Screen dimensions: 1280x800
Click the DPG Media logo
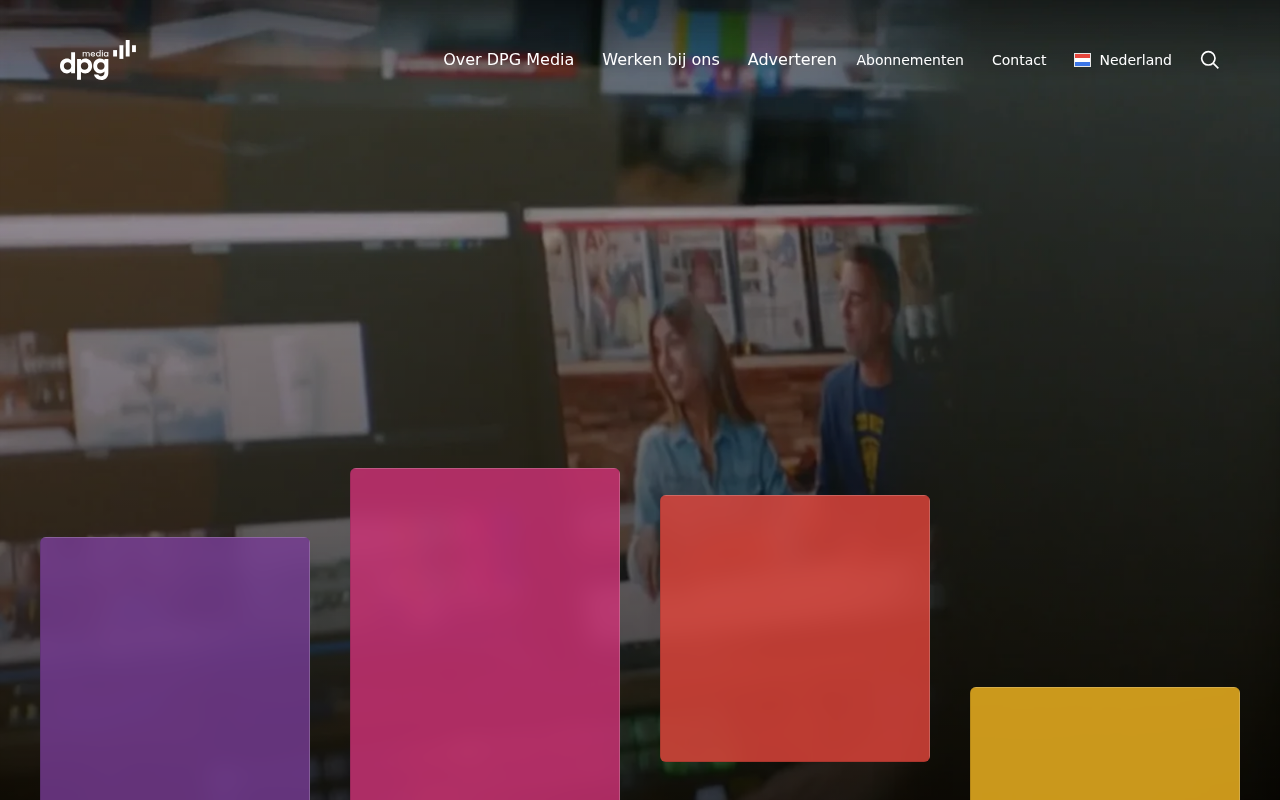(98, 60)
